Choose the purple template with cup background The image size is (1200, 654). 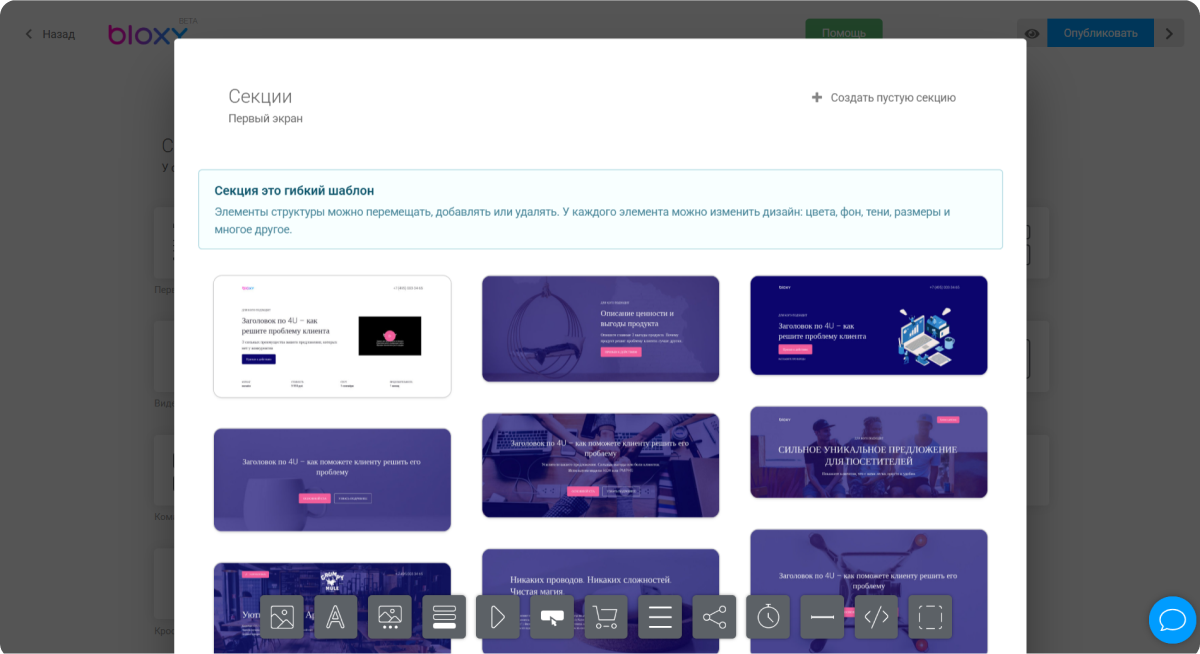point(332,480)
